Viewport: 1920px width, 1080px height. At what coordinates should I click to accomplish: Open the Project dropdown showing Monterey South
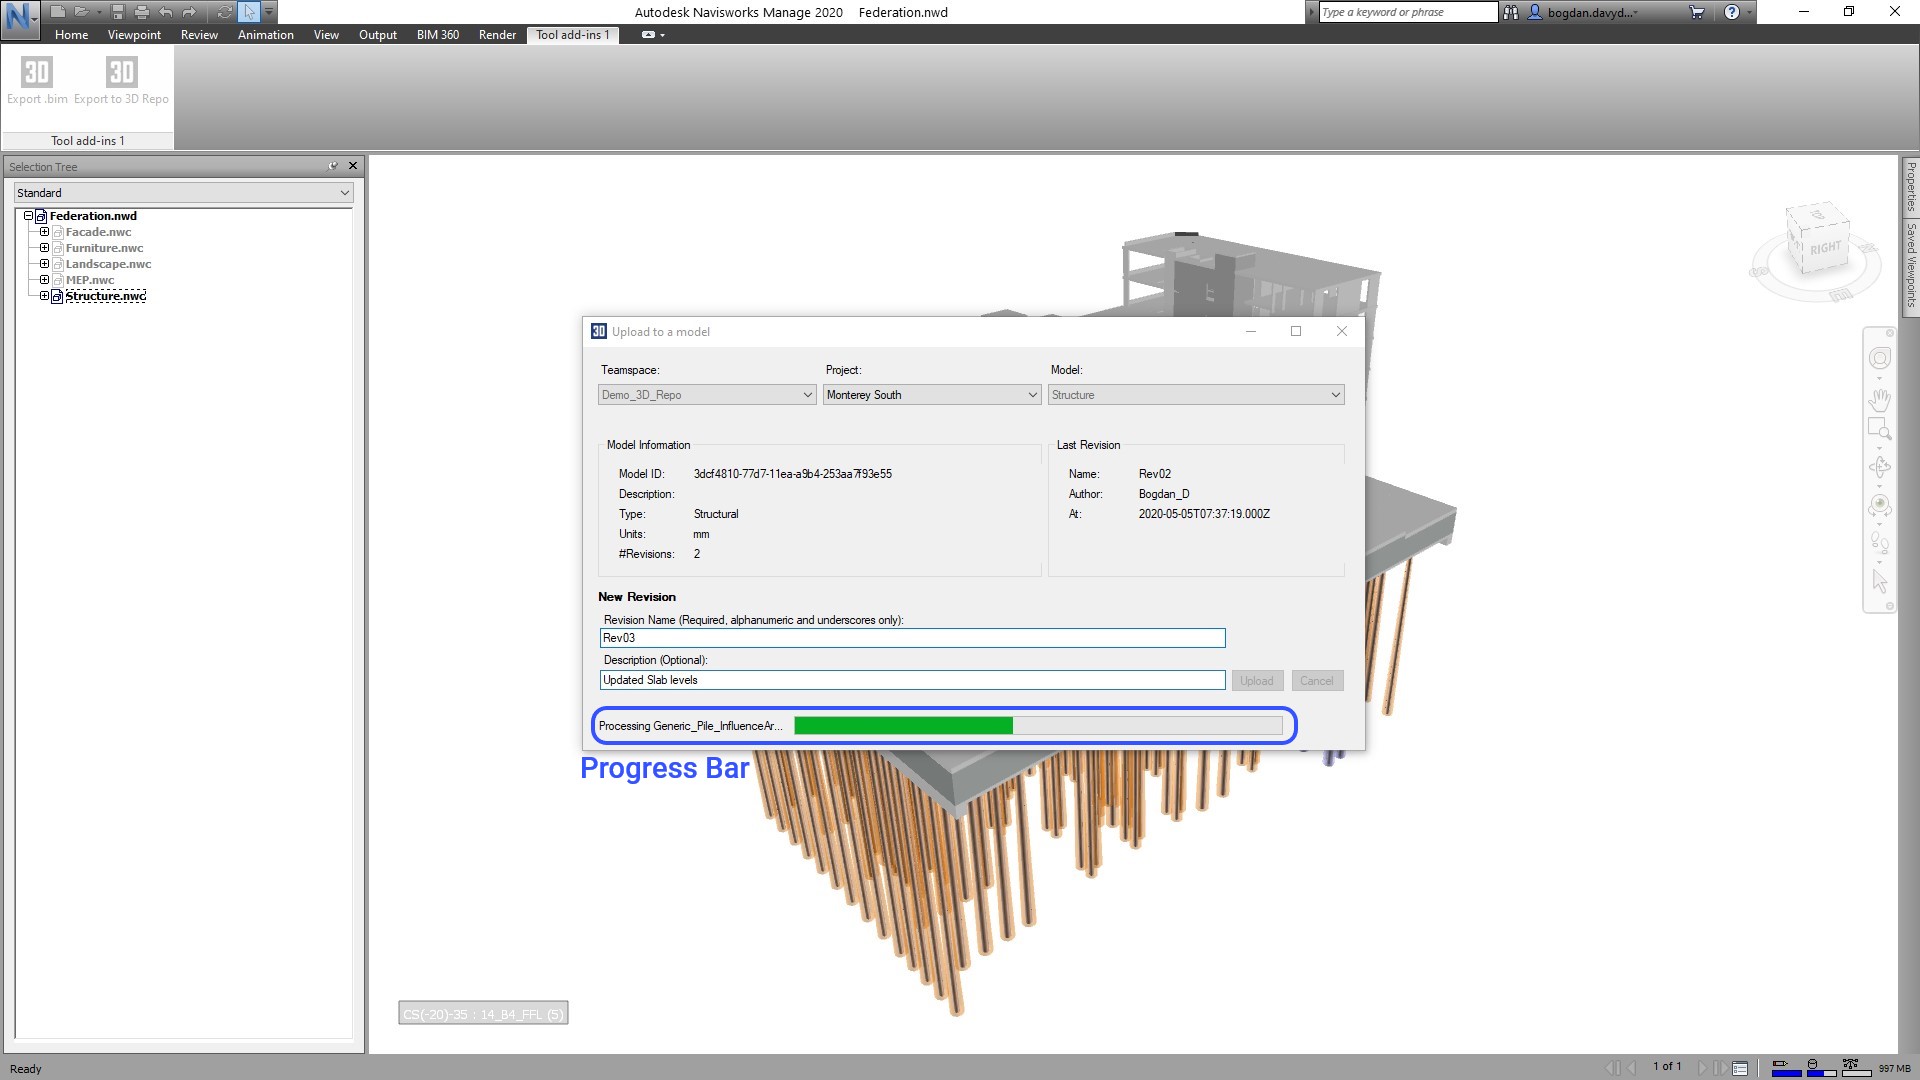coord(931,395)
